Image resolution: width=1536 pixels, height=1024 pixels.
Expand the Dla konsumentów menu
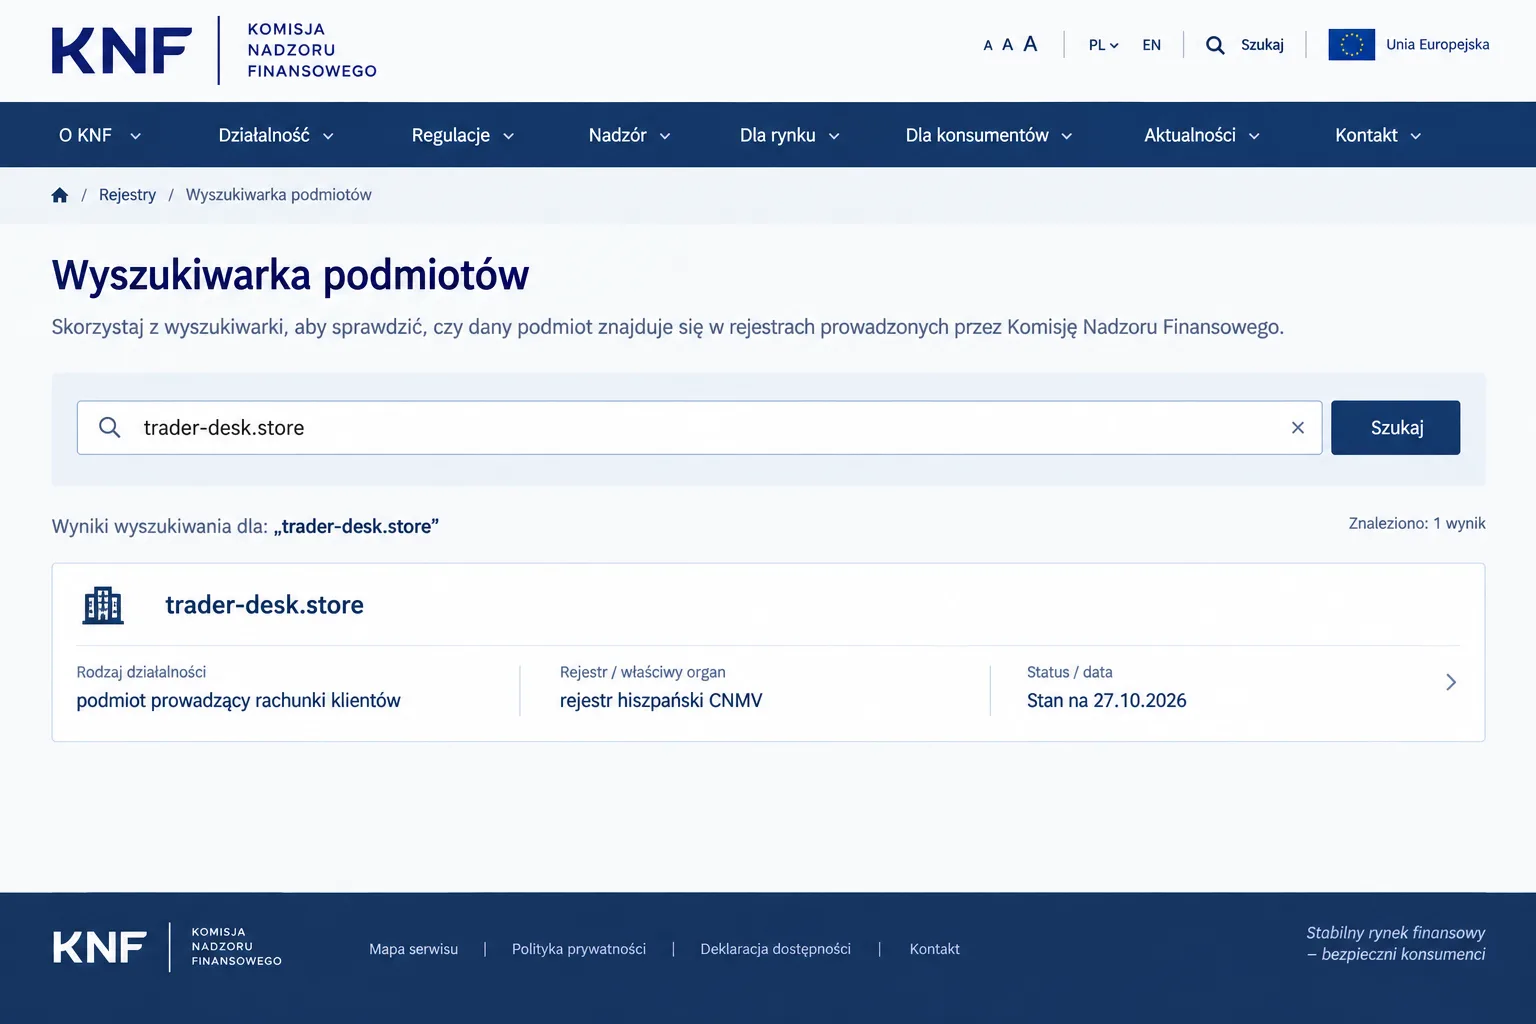point(988,135)
